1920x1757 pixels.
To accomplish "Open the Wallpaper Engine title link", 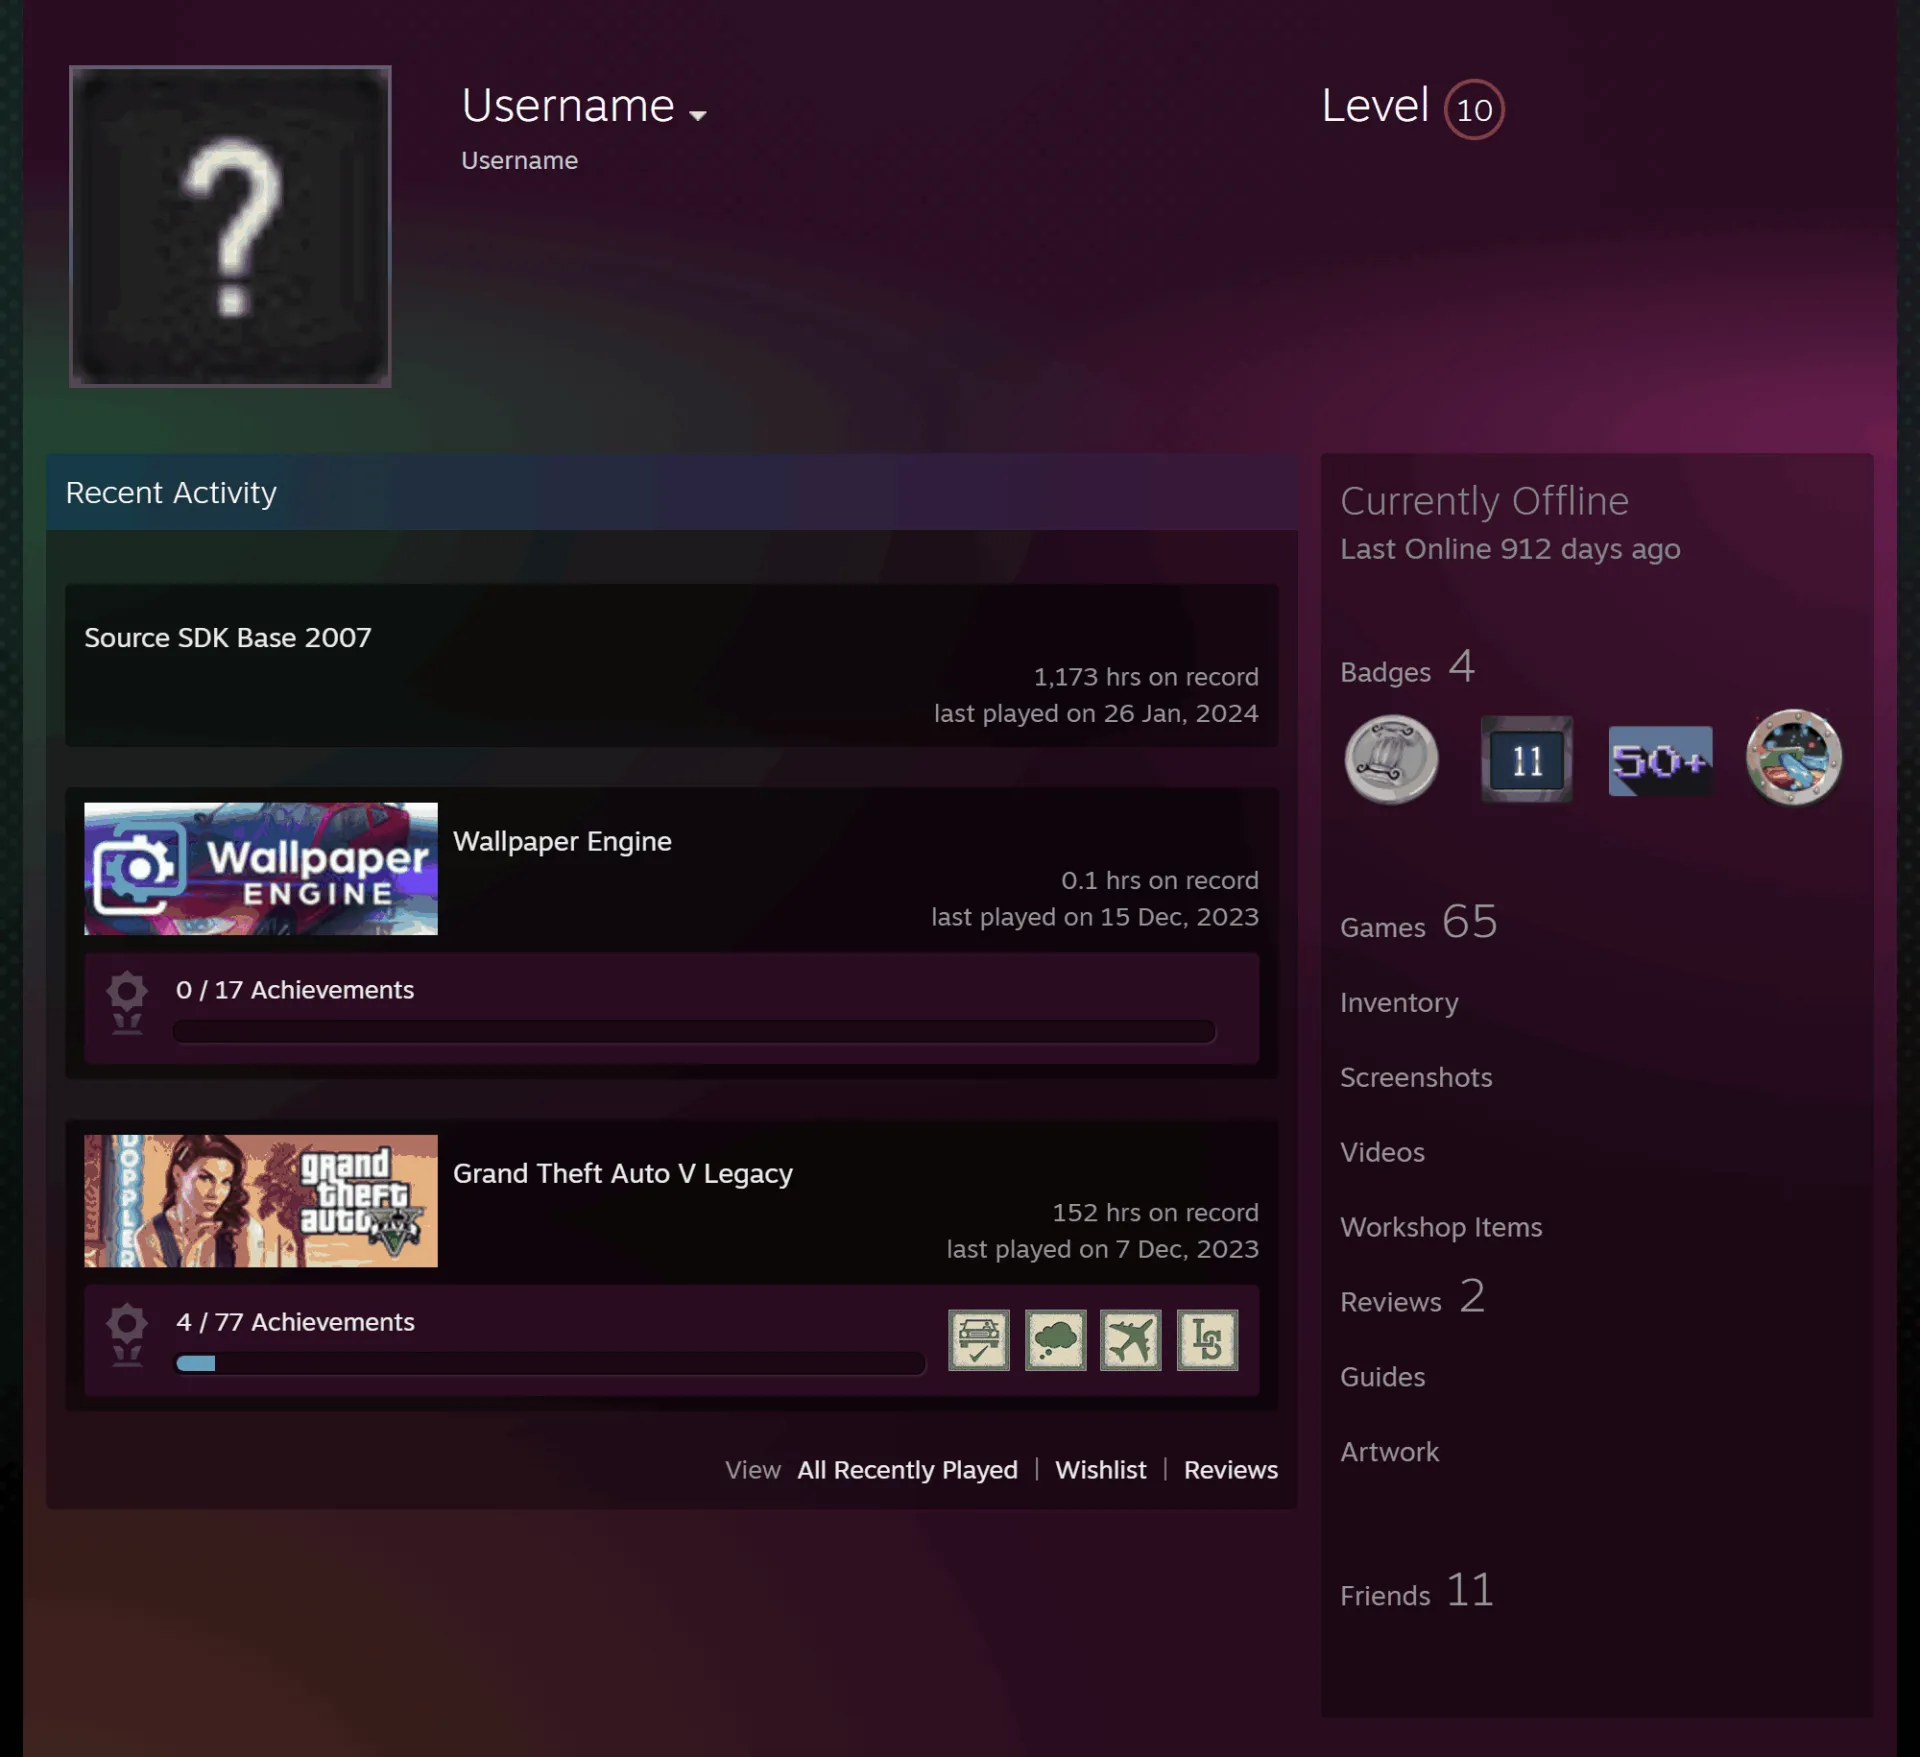I will coord(562,842).
